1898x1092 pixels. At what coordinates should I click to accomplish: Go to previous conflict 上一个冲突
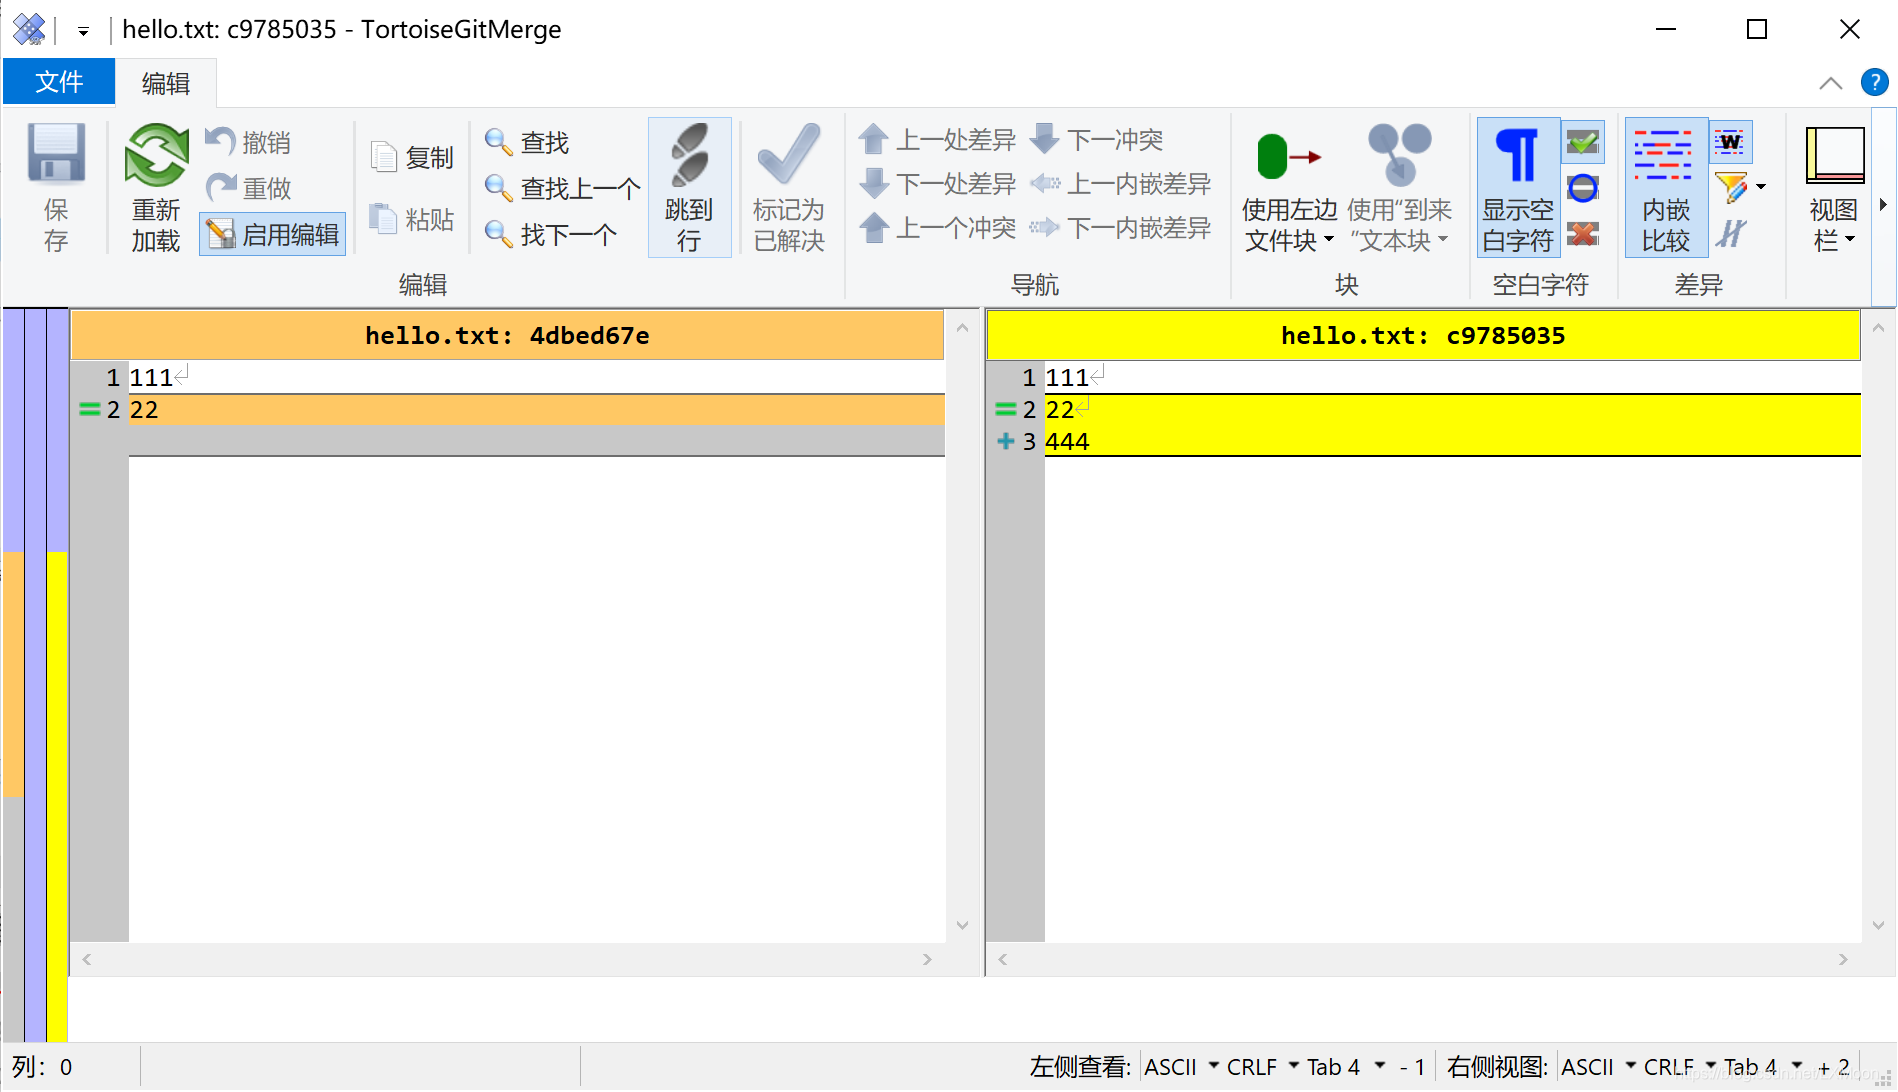click(937, 227)
